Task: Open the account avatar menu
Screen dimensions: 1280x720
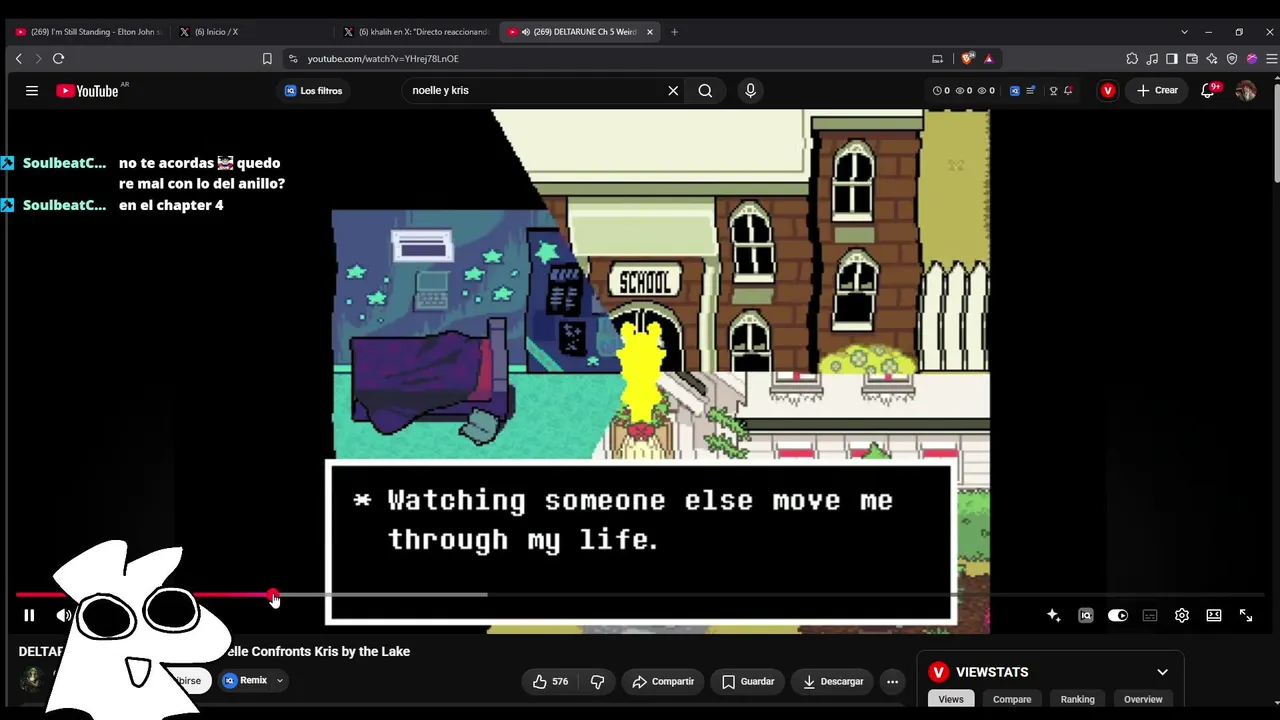Action: 1246,90
